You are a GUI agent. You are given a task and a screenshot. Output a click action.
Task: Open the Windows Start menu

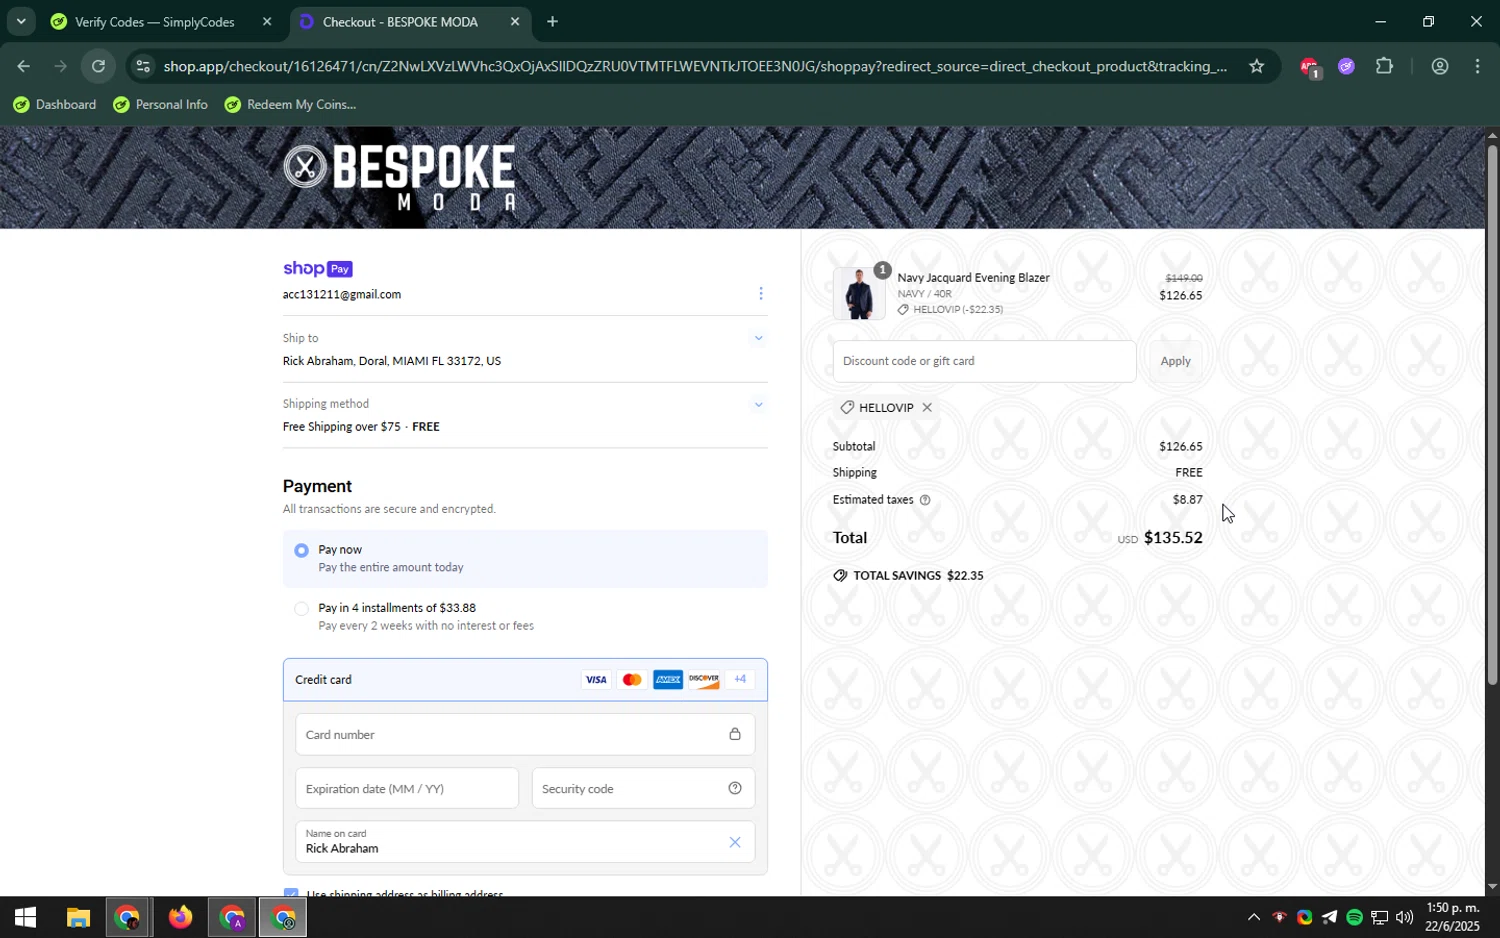pyautogui.click(x=25, y=918)
